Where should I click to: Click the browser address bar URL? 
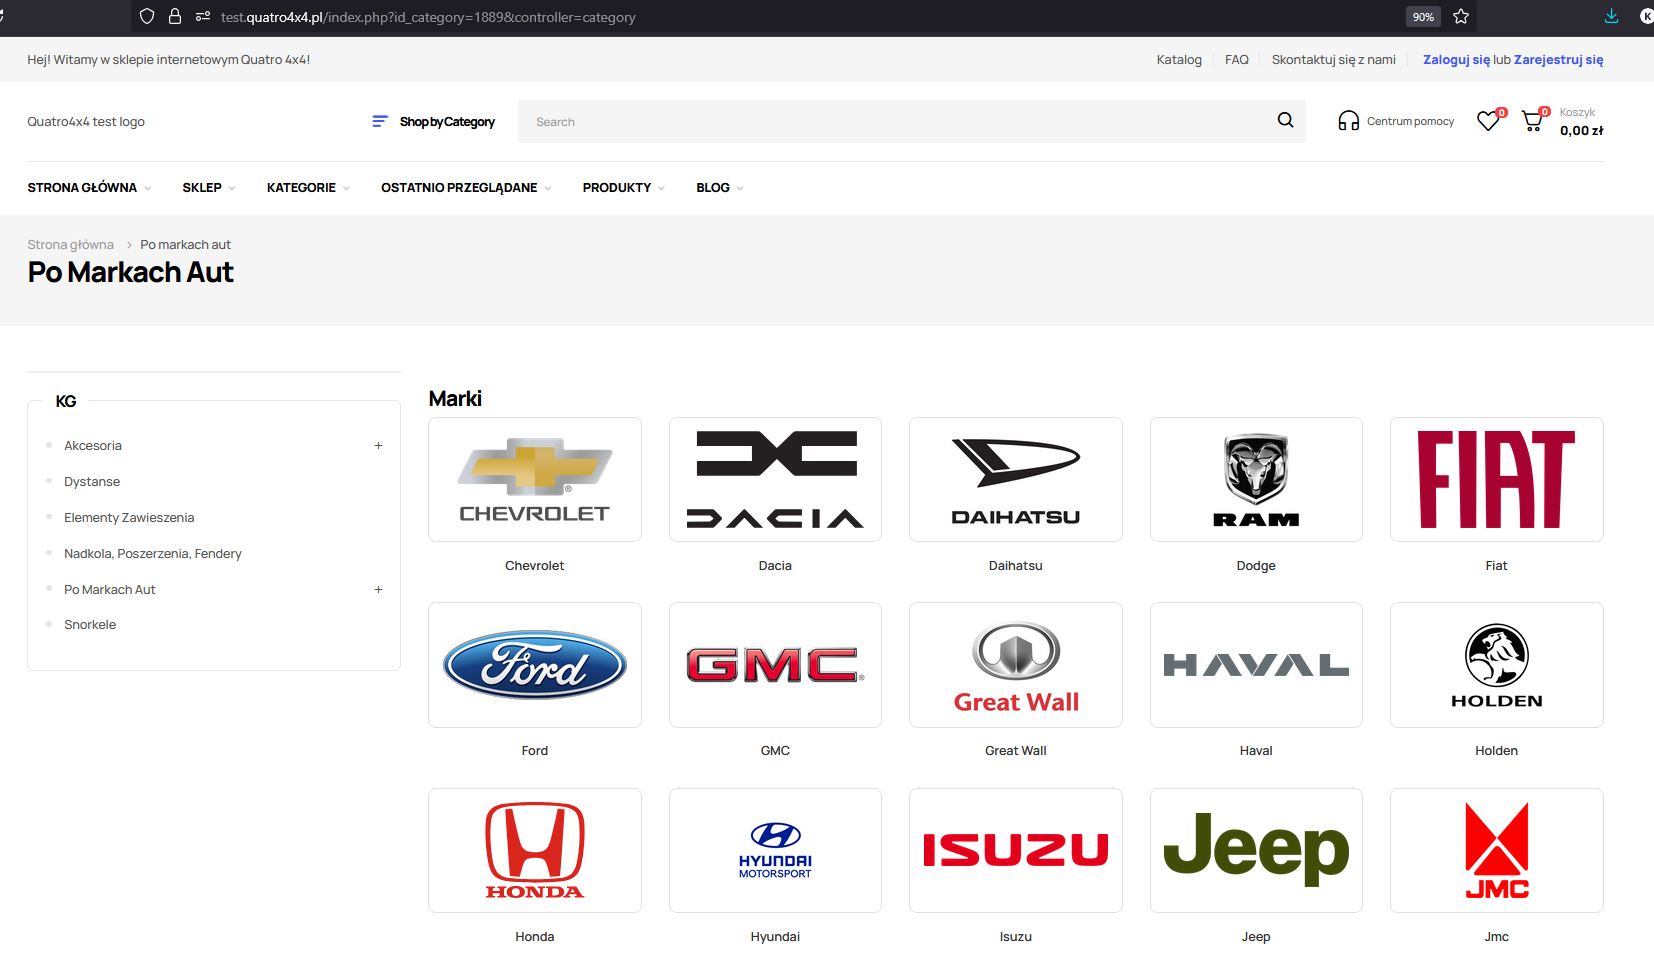pos(428,17)
